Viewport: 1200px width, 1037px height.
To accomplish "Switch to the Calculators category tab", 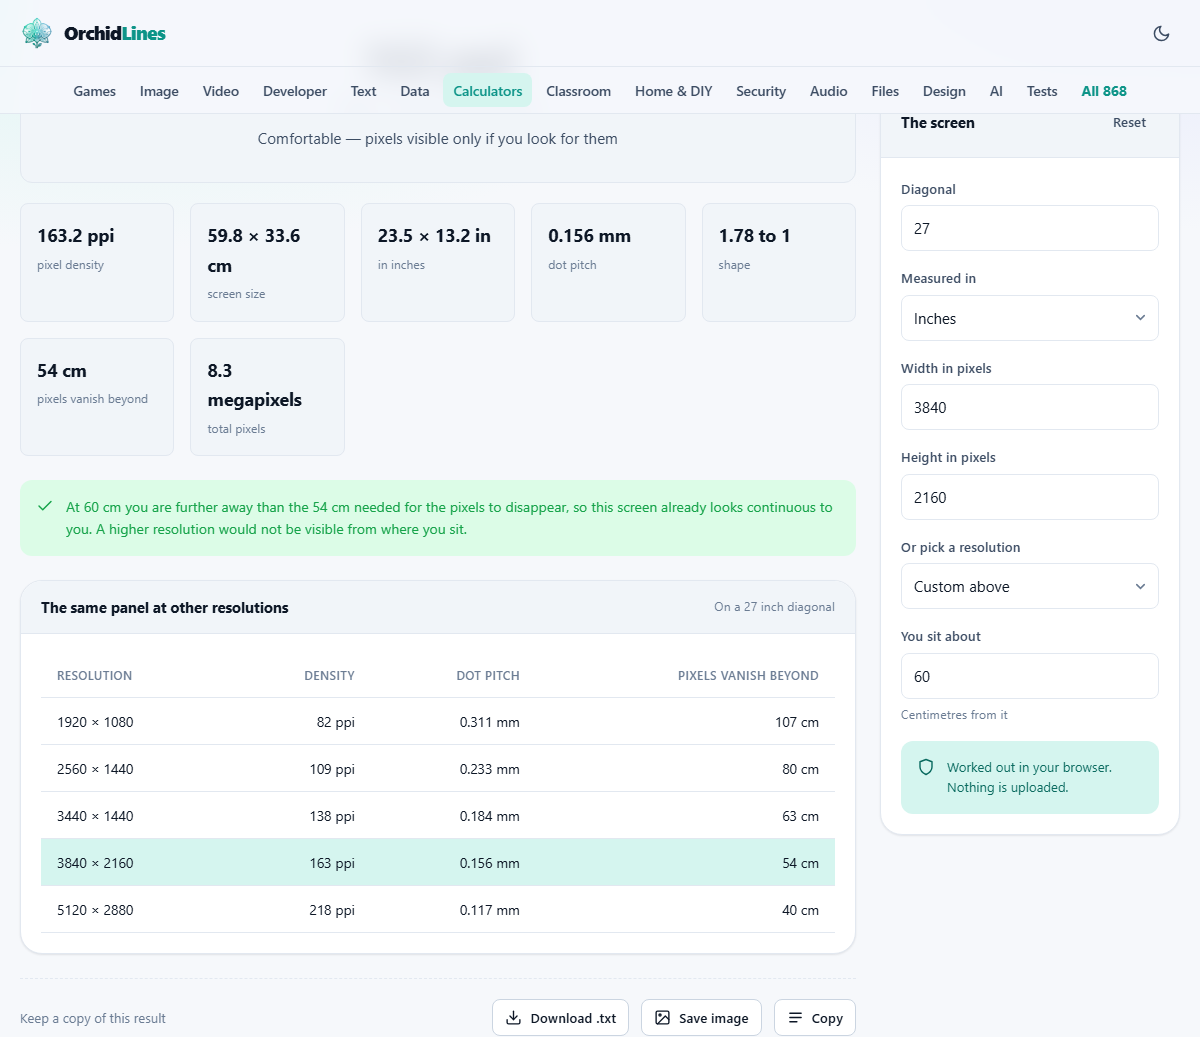I will point(487,91).
